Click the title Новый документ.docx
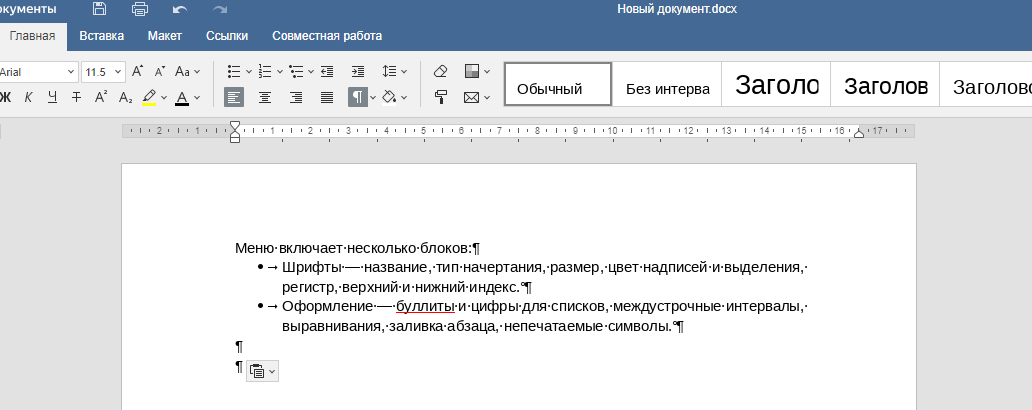The width and height of the screenshot is (1032, 410). point(677,9)
